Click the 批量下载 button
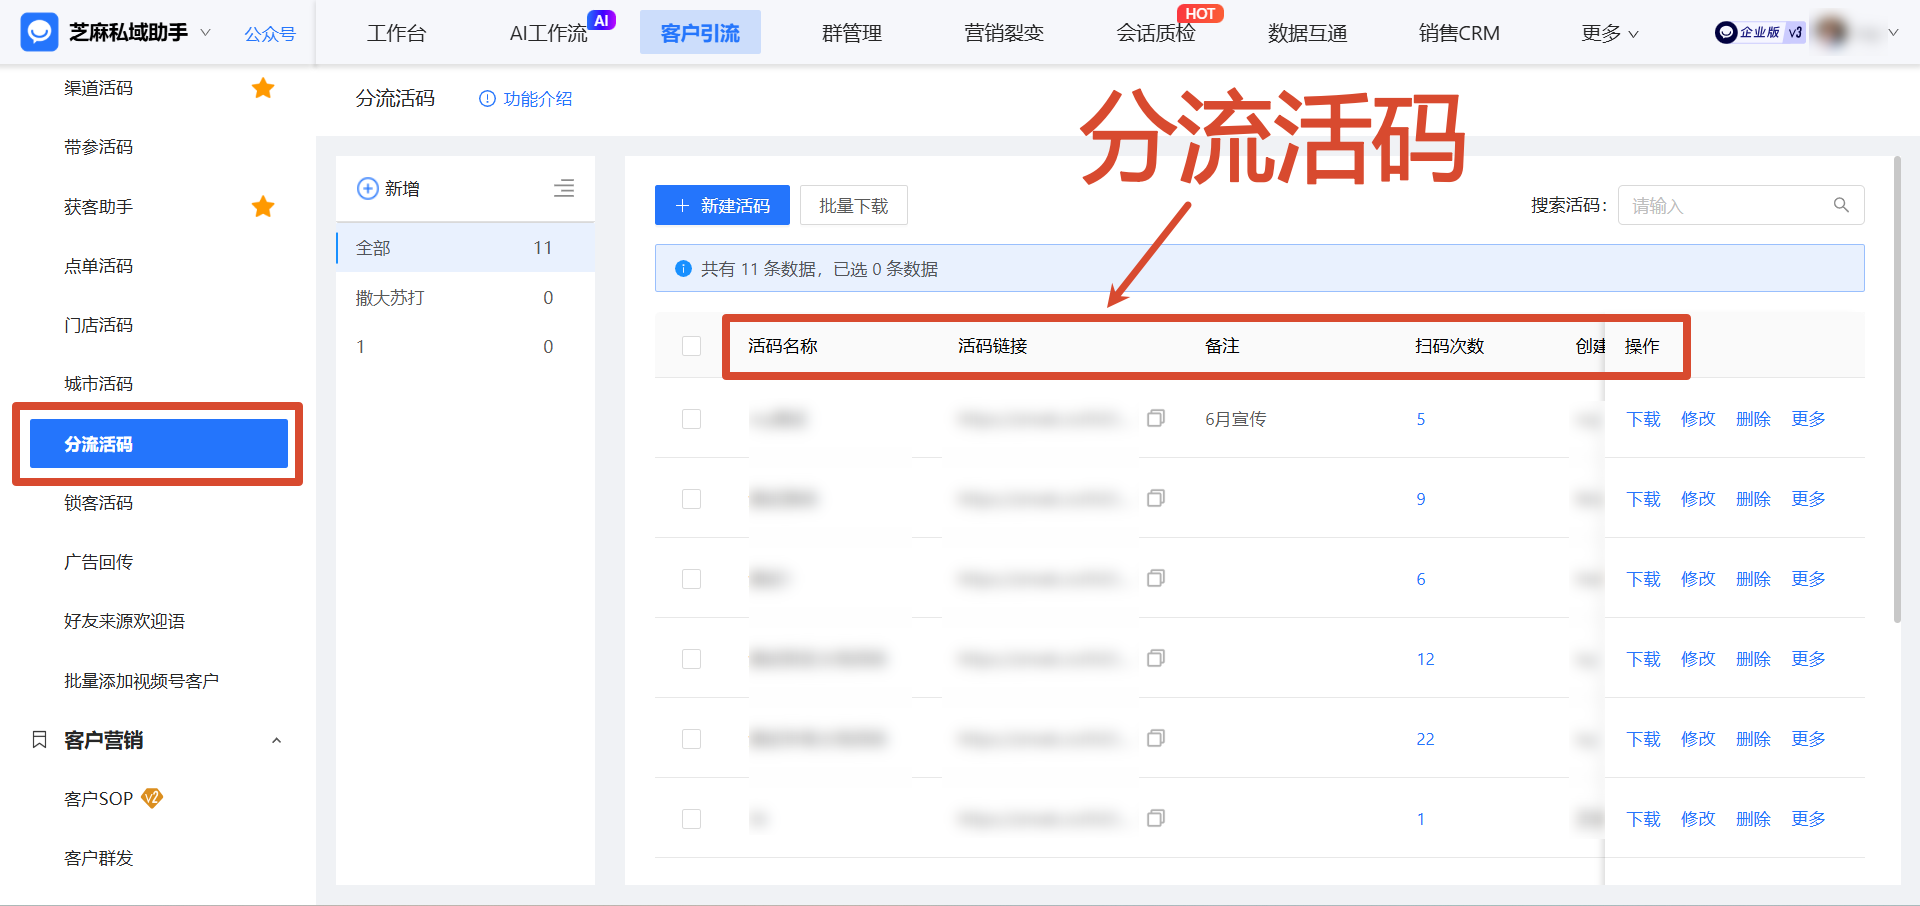Image resolution: width=1920 pixels, height=906 pixels. point(853,205)
